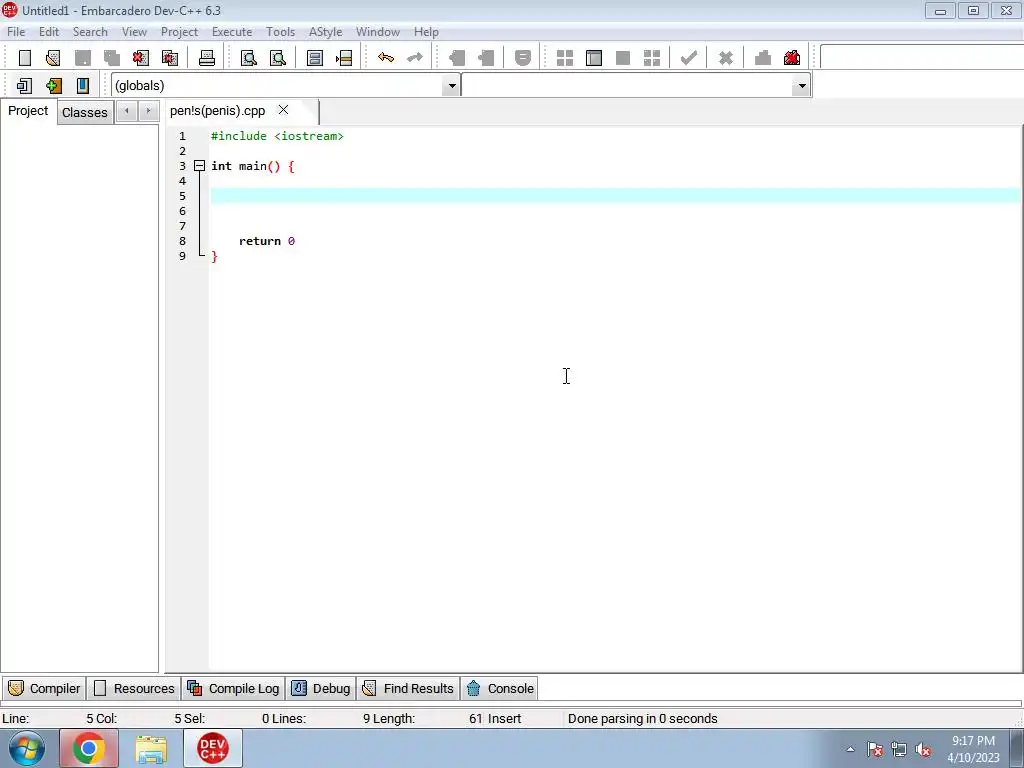Open the Compile Log bottom tab
Screen dimensions: 1024x768
[233, 688]
